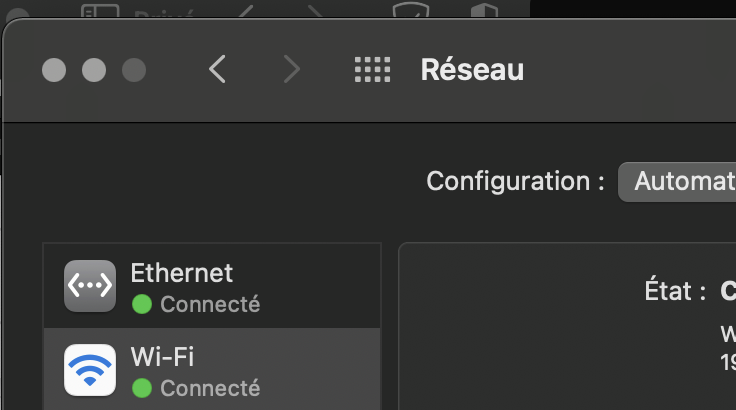Image resolution: width=736 pixels, height=410 pixels.
Task: Click the half-filled shield icon behind the window
Action: coord(483,12)
